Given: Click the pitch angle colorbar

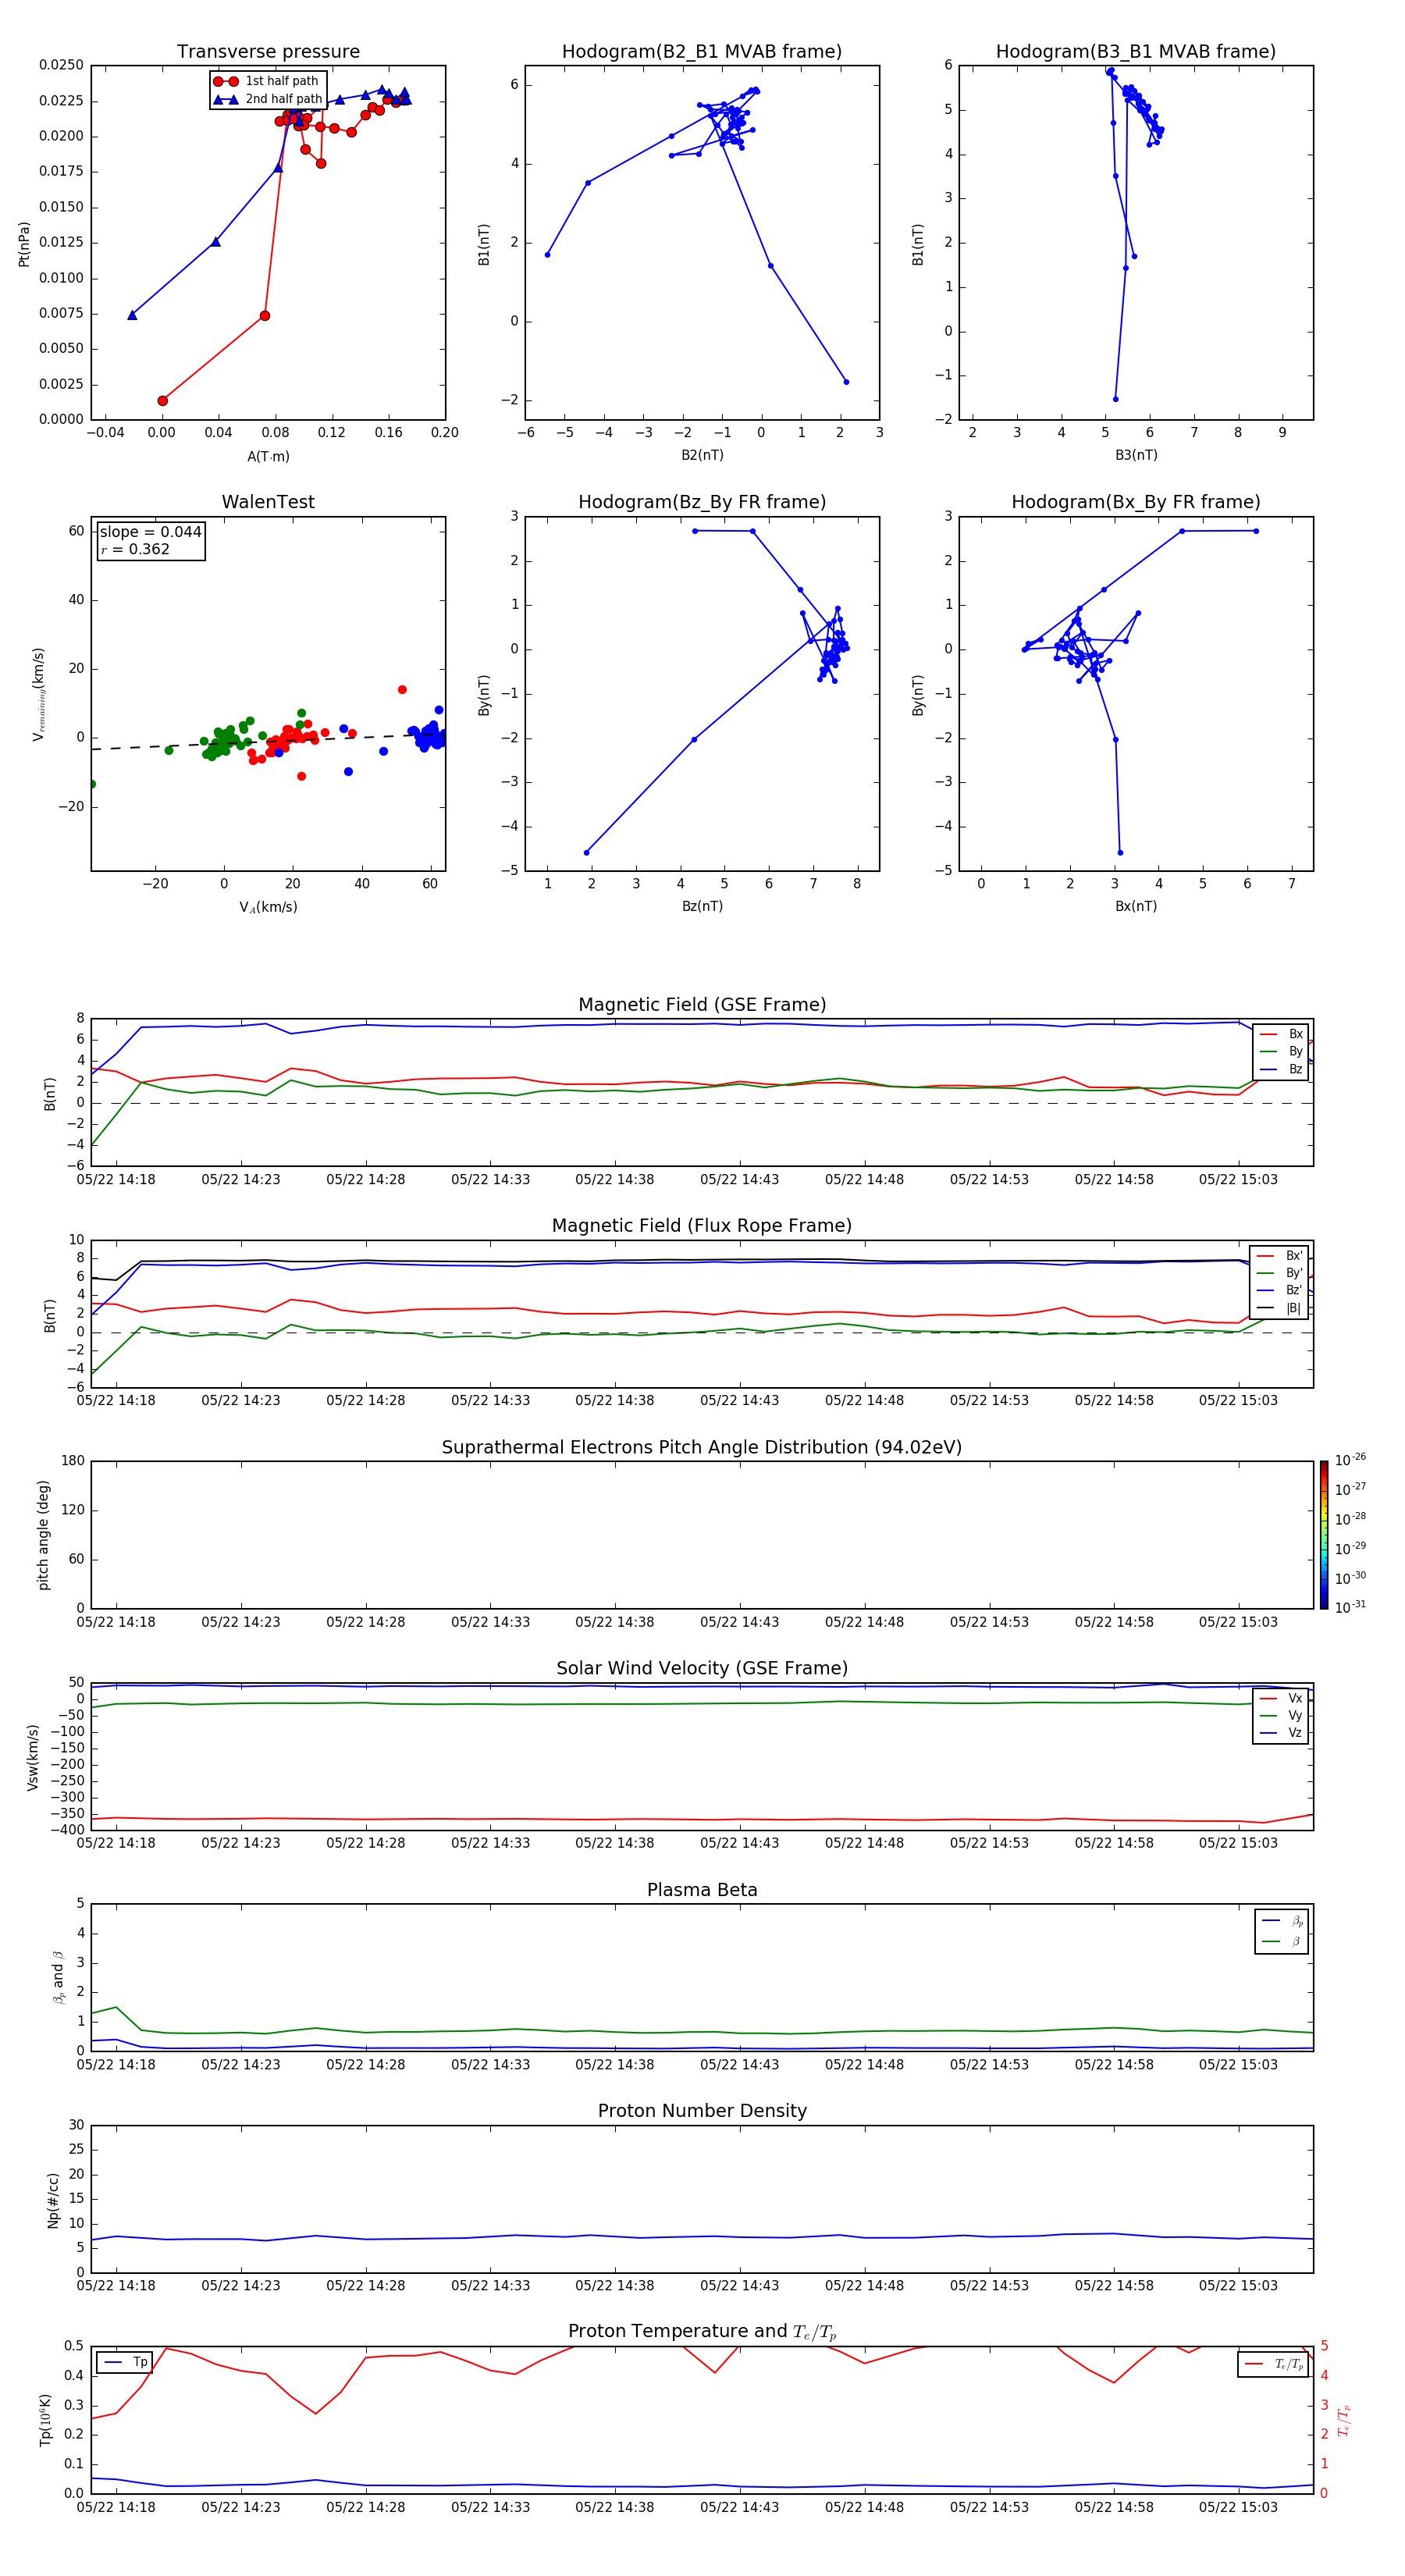Looking at the screenshot, I should [1324, 1535].
